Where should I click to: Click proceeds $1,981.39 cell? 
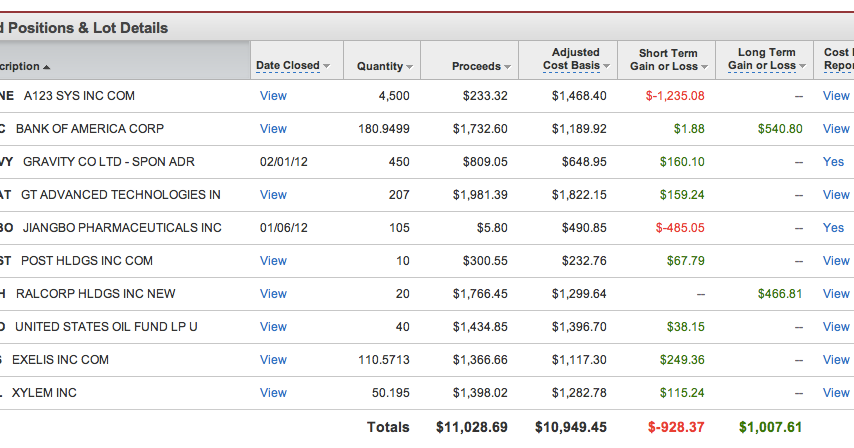(480, 195)
